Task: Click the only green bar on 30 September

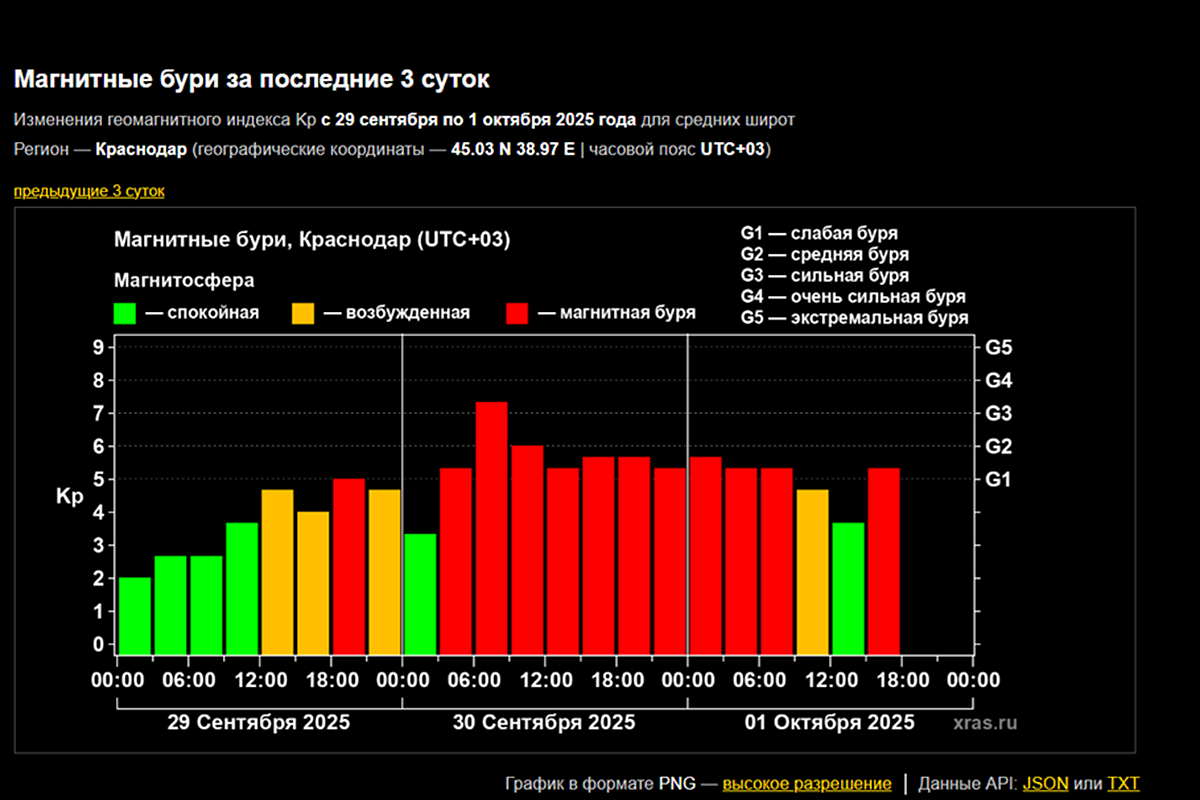Action: tap(420, 594)
